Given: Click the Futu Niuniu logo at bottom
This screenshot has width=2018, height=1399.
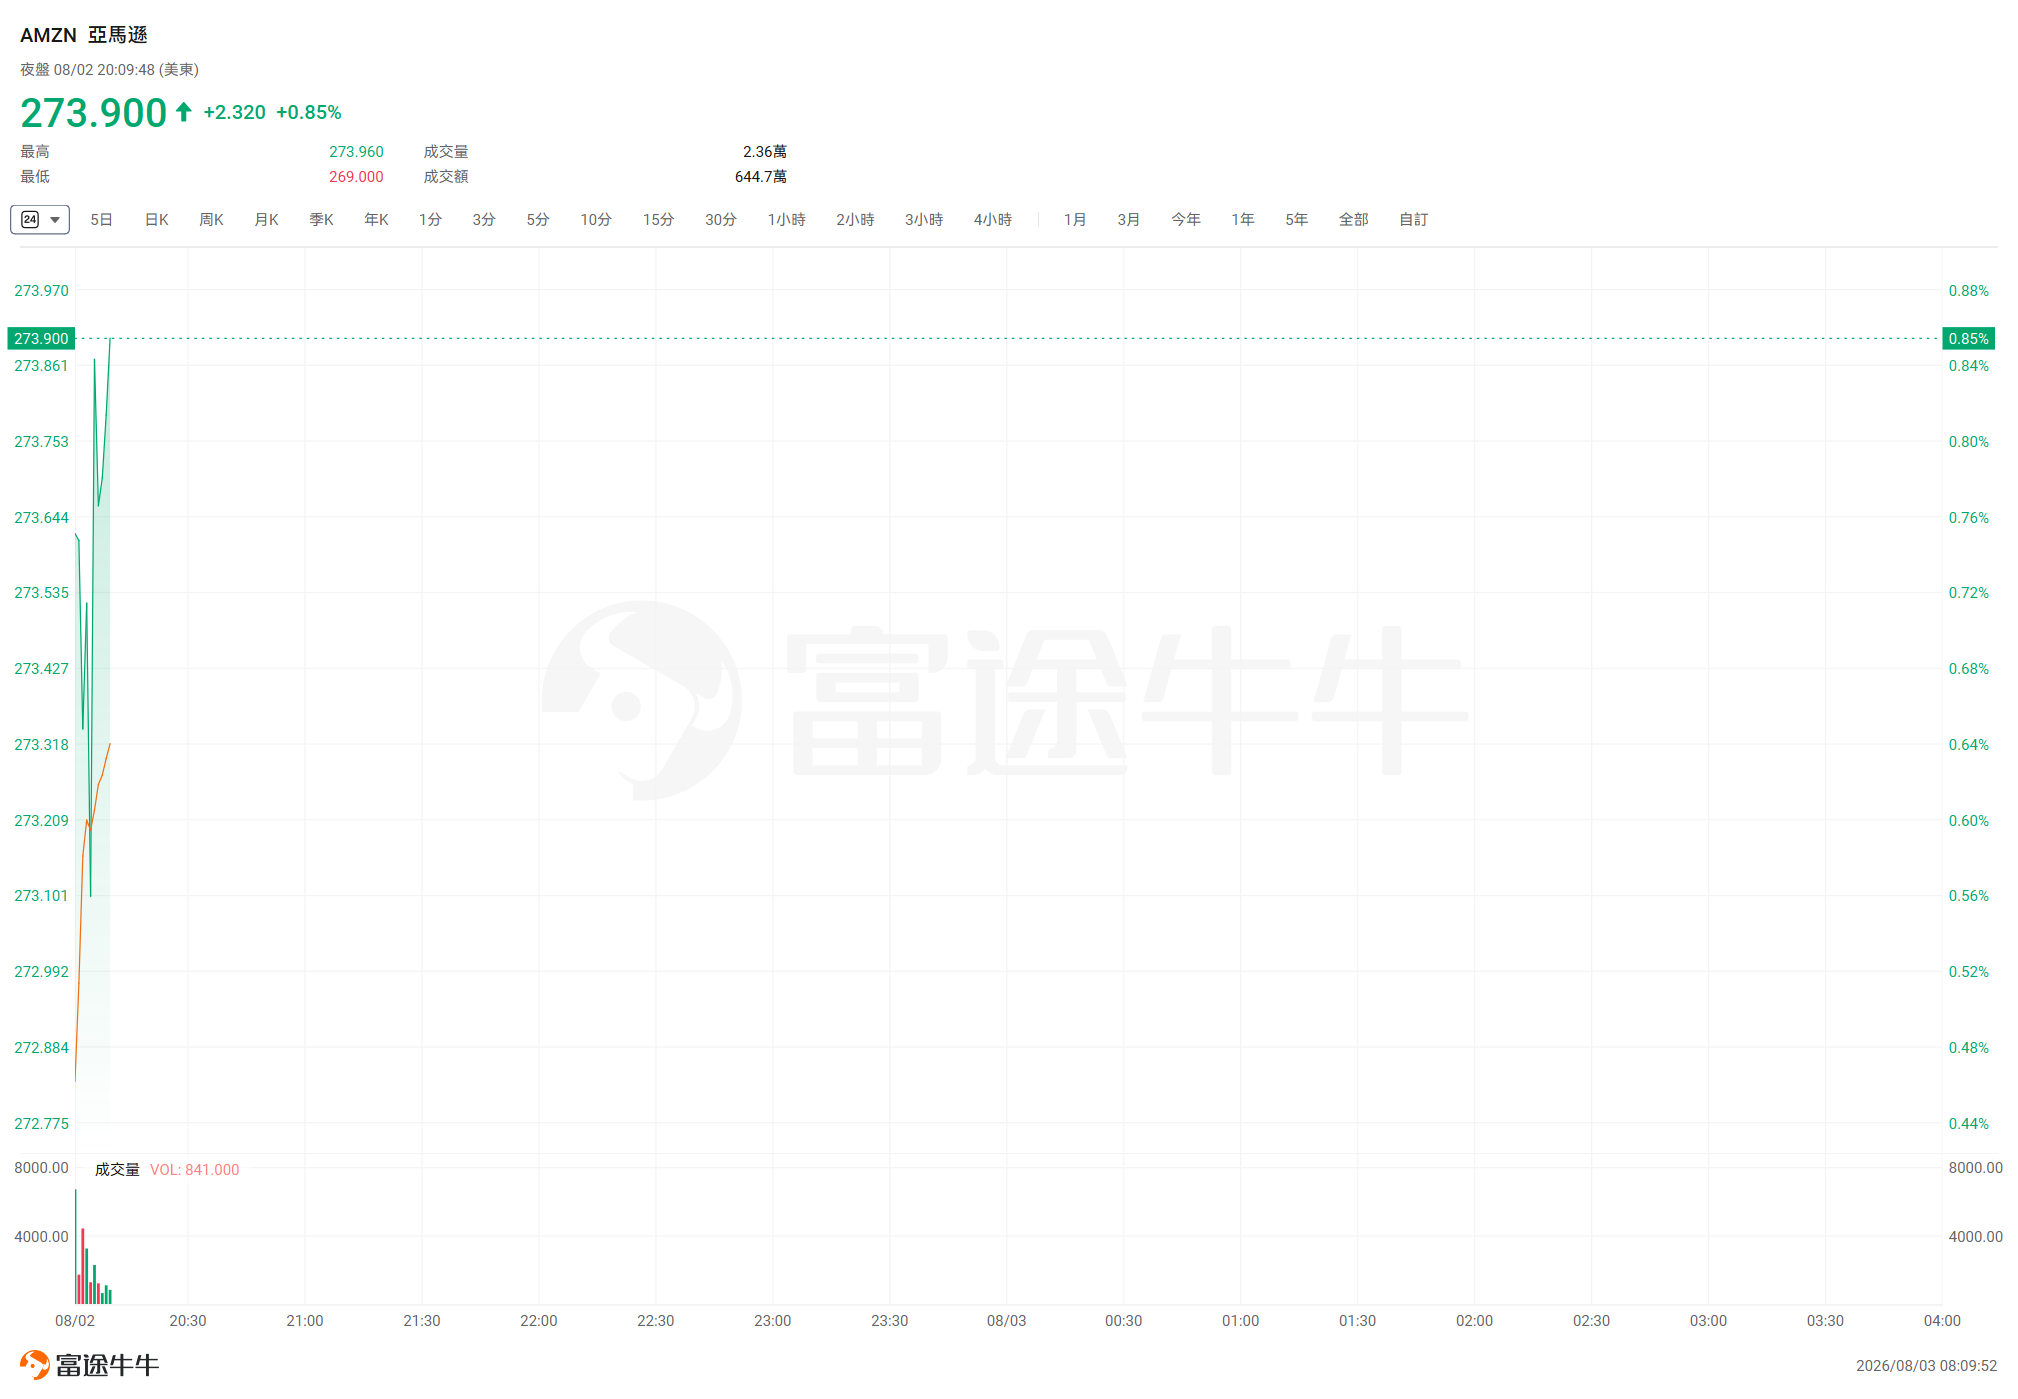Looking at the screenshot, I should [x=90, y=1365].
